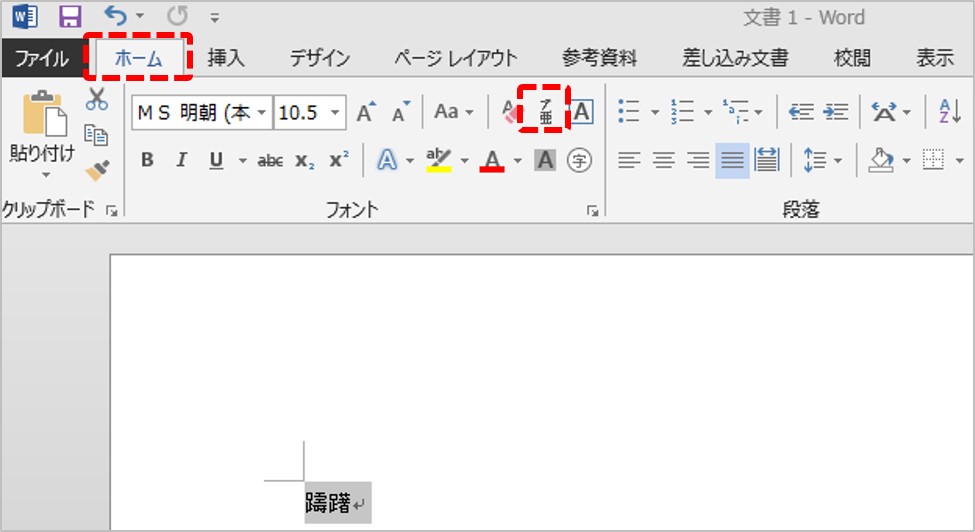This screenshot has height=532, width=975.
Task: Open Customize Quick Access Toolbar menu
Action: (215, 18)
